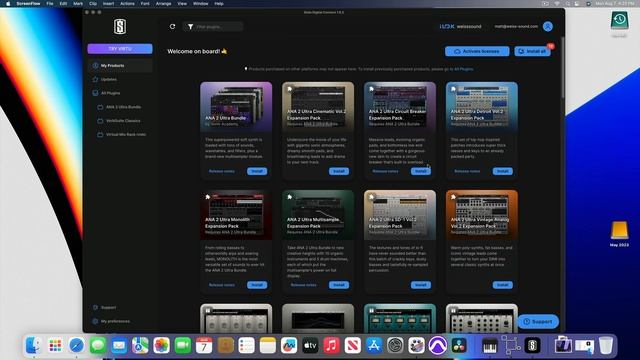The height and width of the screenshot is (360, 640).
Task: Click the bookmark icon on the Detroit Vol.2 card
Action: [x=453, y=89]
